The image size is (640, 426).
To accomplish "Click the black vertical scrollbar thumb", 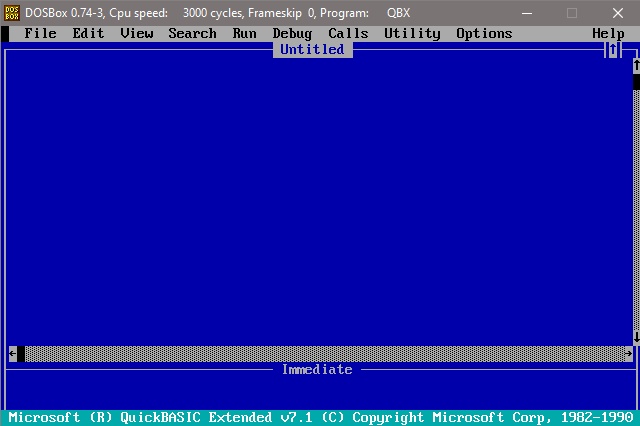I will pyautogui.click(x=636, y=82).
